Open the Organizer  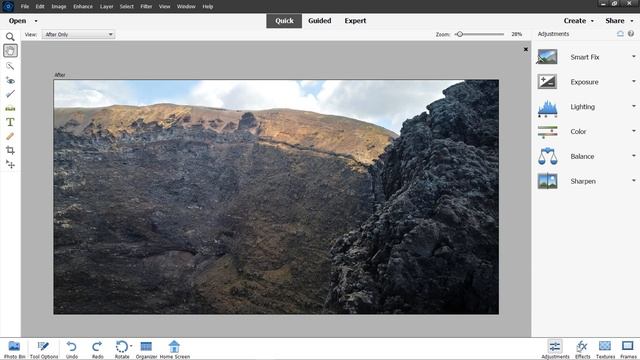click(x=146, y=349)
